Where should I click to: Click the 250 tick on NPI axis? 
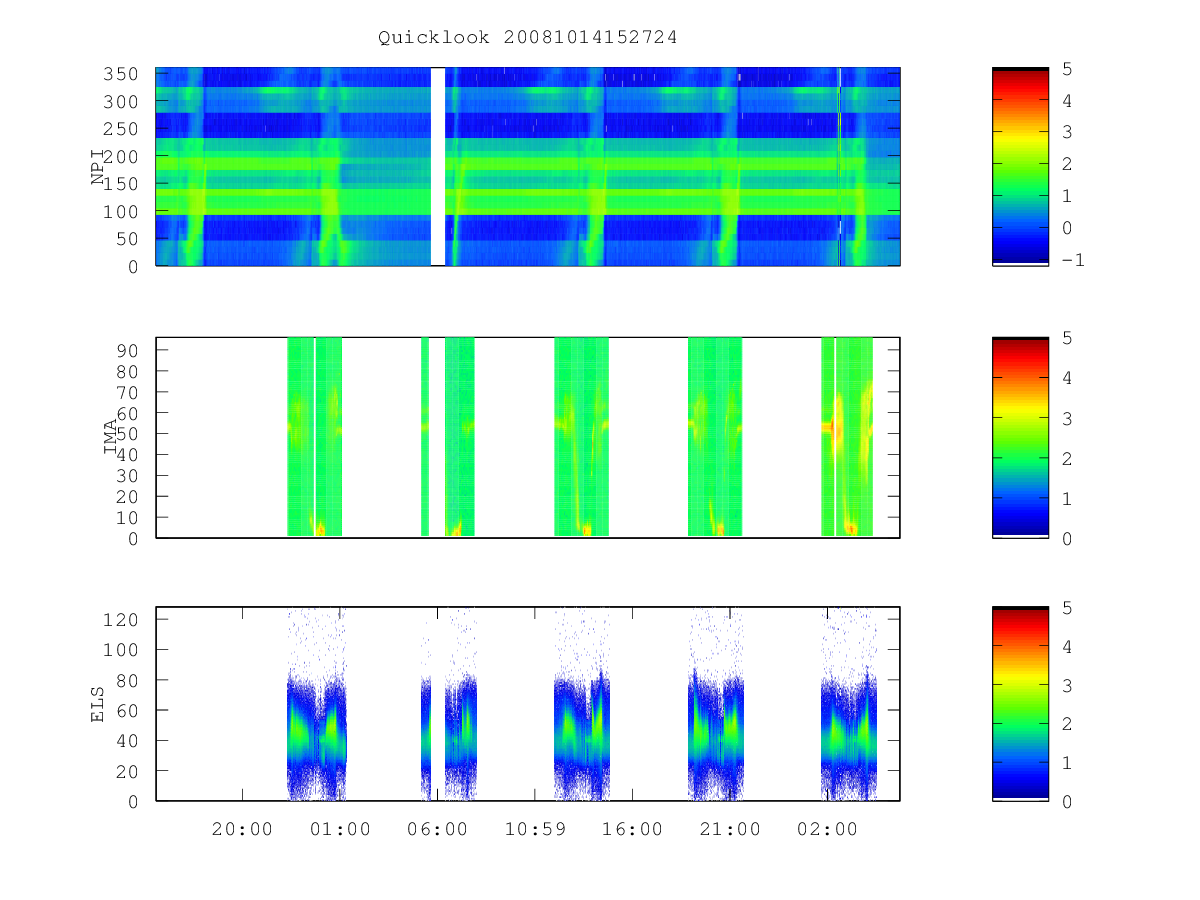122,129
